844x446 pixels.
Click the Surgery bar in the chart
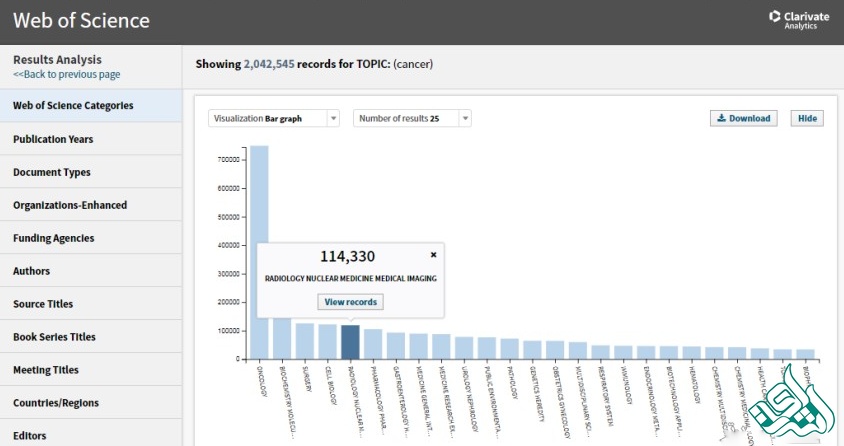304,340
